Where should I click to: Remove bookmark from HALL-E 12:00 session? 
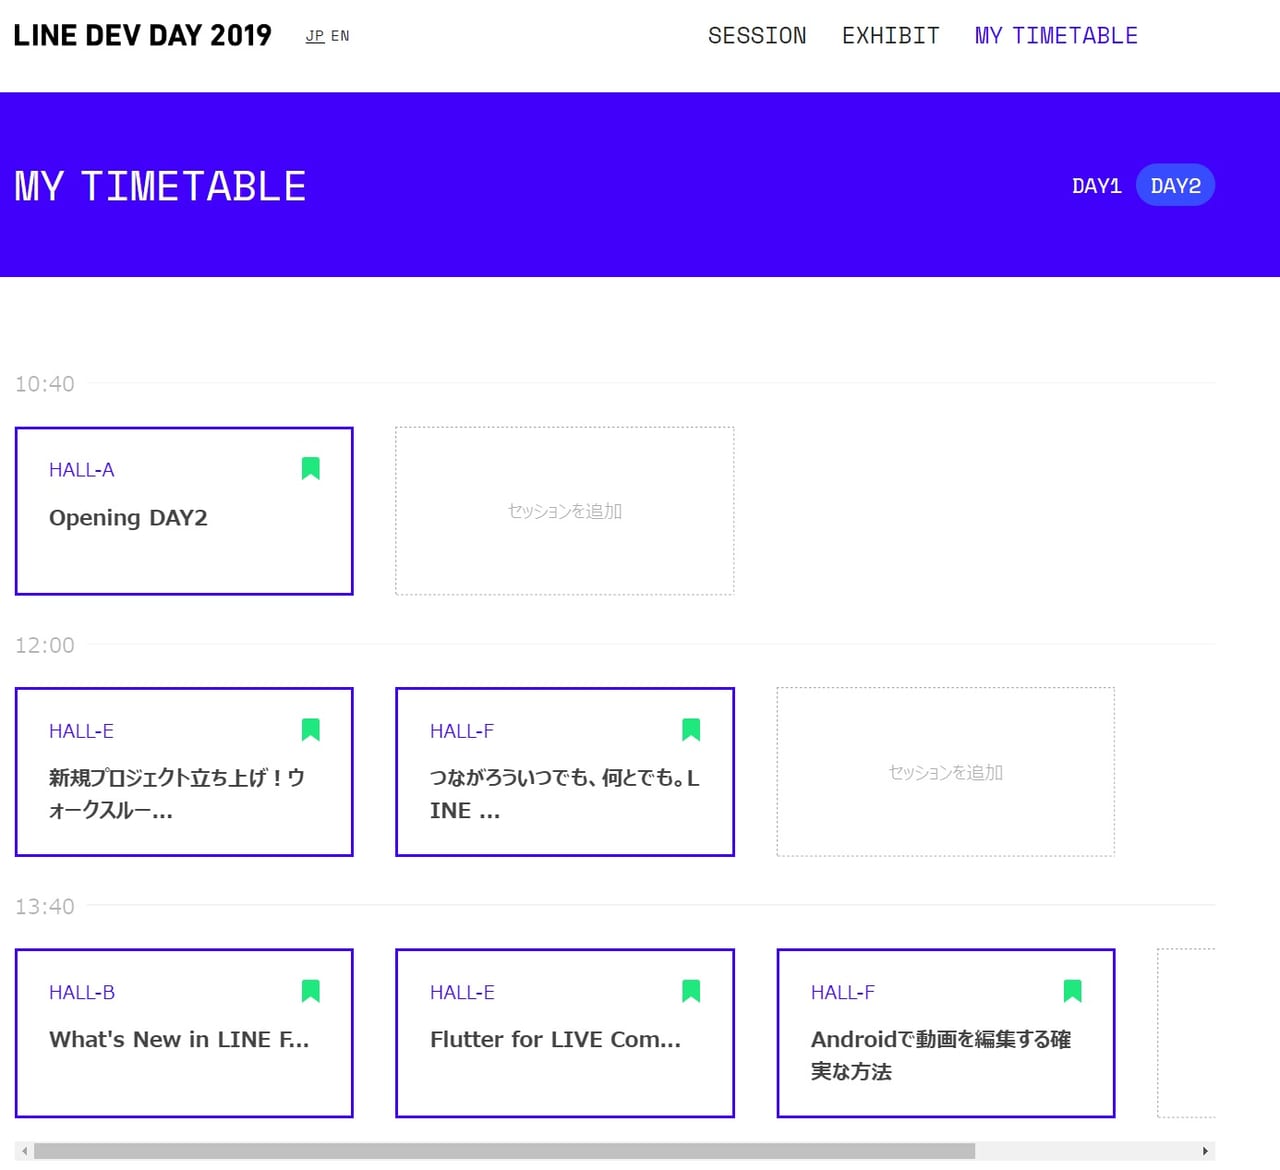point(311,730)
